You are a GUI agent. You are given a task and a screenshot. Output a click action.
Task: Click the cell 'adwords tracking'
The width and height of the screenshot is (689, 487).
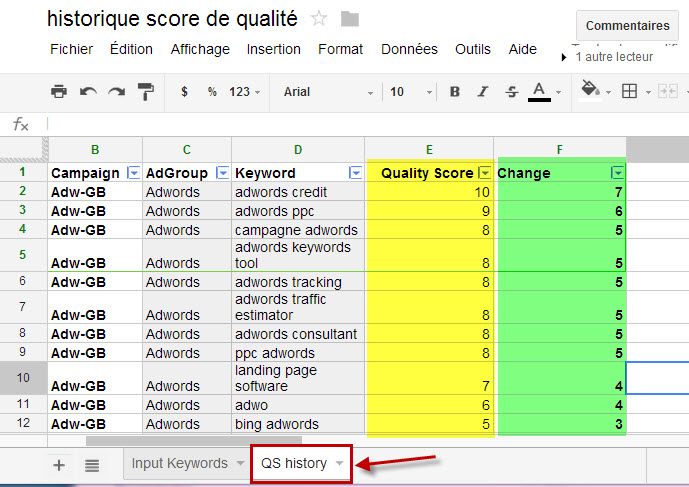[x=298, y=282]
